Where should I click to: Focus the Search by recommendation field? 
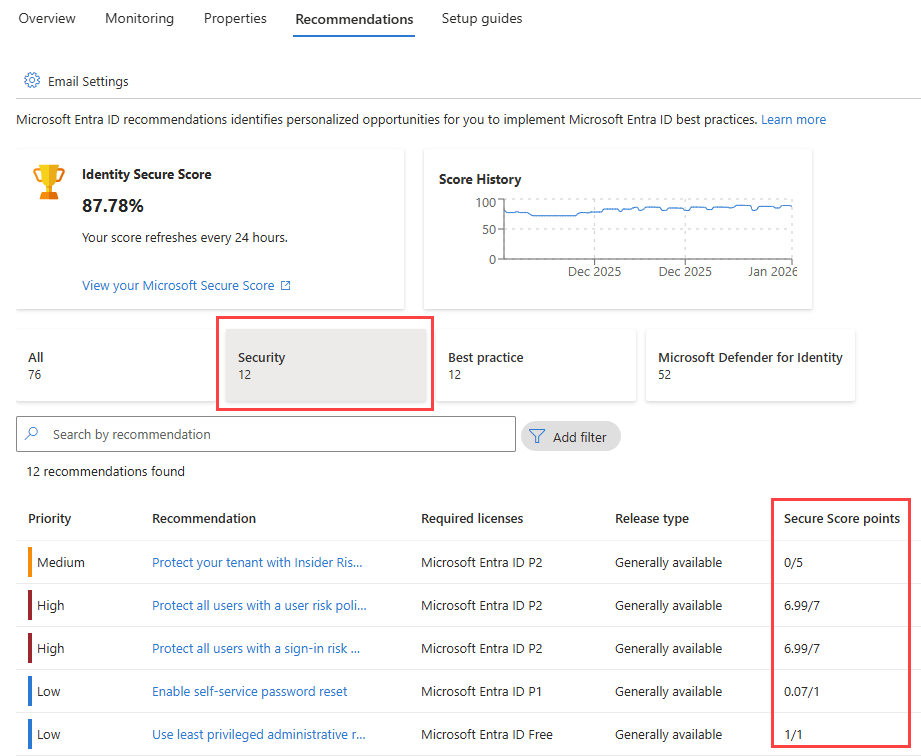click(x=266, y=434)
